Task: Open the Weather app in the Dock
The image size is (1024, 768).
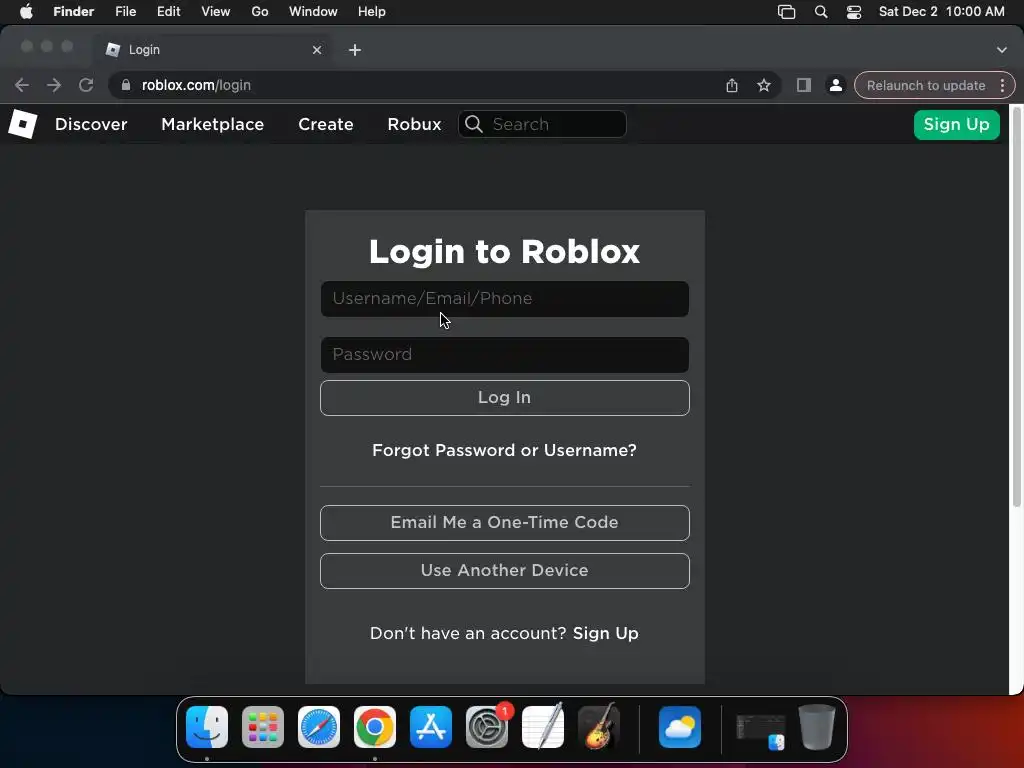Action: tap(680, 727)
